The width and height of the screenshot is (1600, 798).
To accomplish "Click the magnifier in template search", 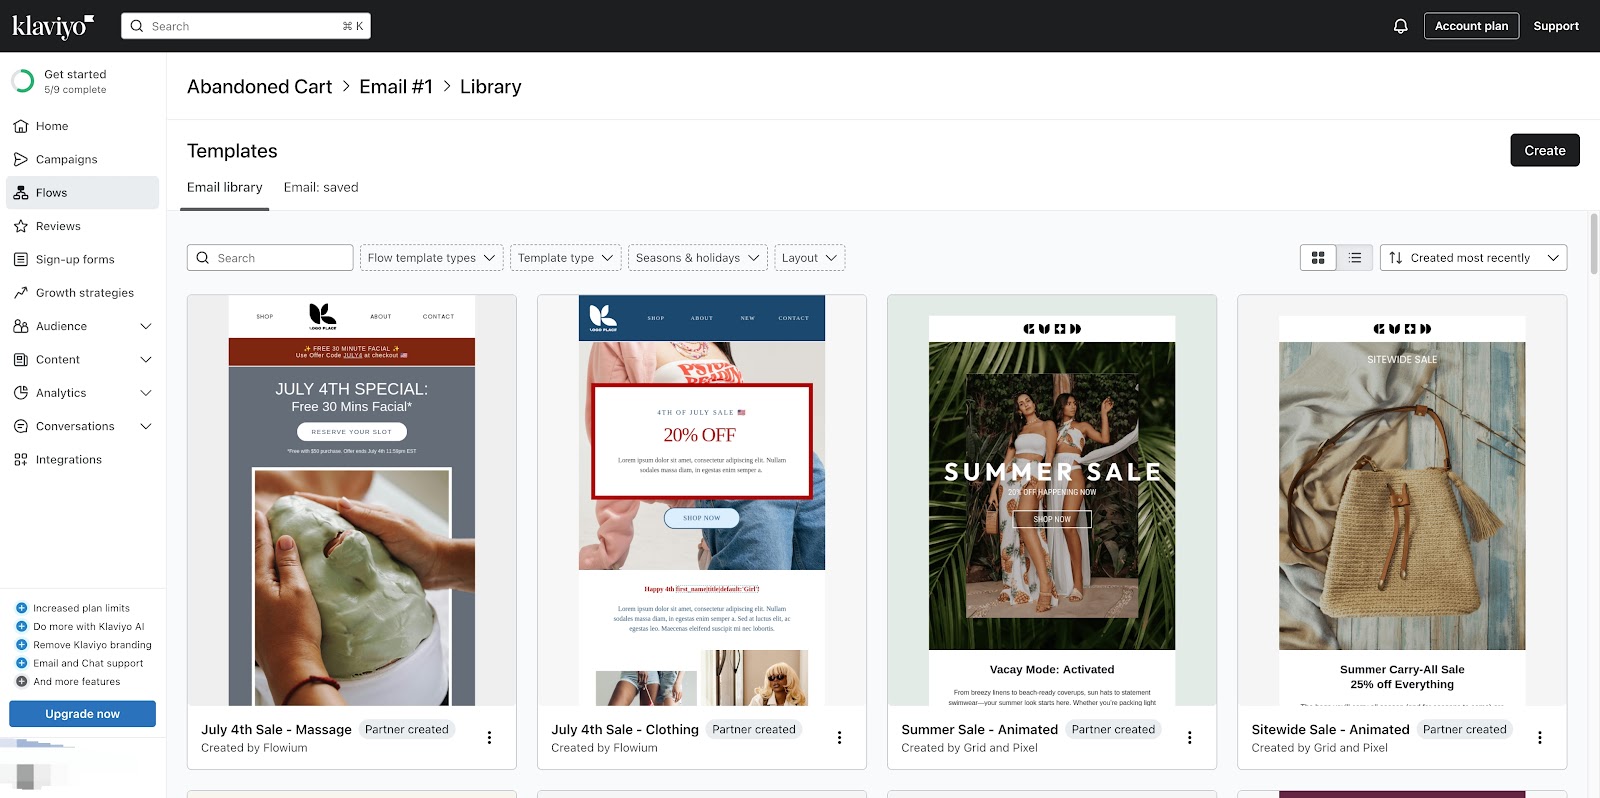I will (203, 258).
